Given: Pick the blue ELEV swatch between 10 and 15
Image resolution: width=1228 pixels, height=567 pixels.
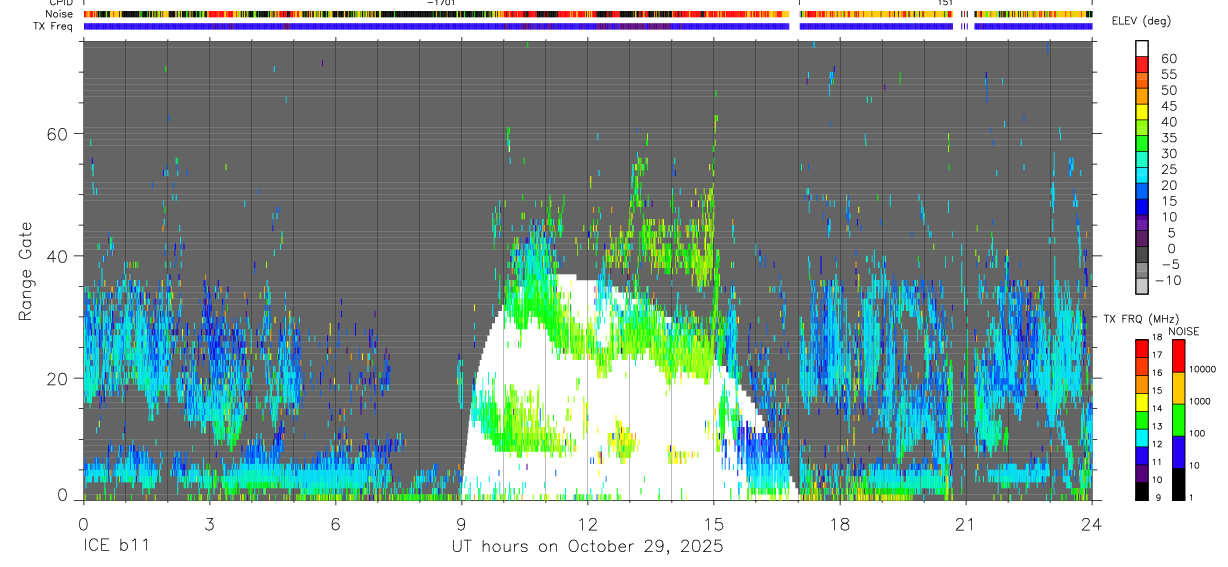Looking at the screenshot, I should click(1142, 205).
